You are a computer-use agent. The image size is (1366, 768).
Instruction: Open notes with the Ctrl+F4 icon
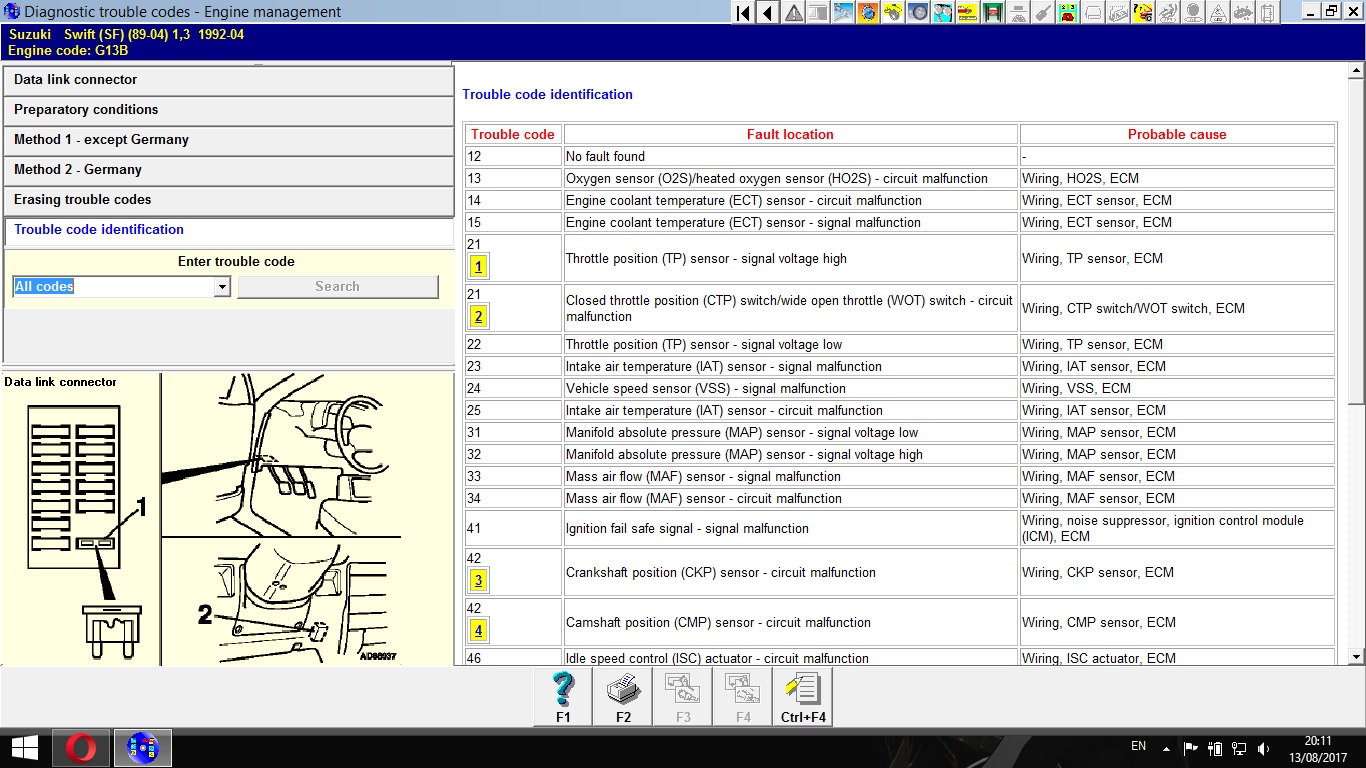(x=803, y=696)
